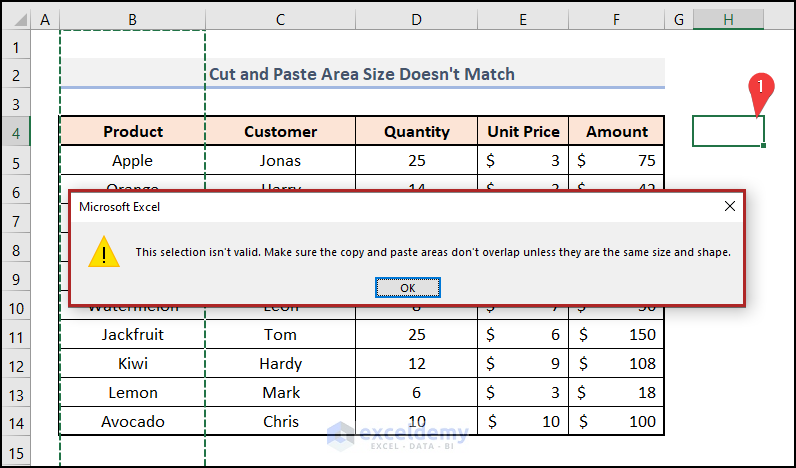Click the Product header cell
Image resolution: width=796 pixels, height=468 pixels.
coord(132,131)
